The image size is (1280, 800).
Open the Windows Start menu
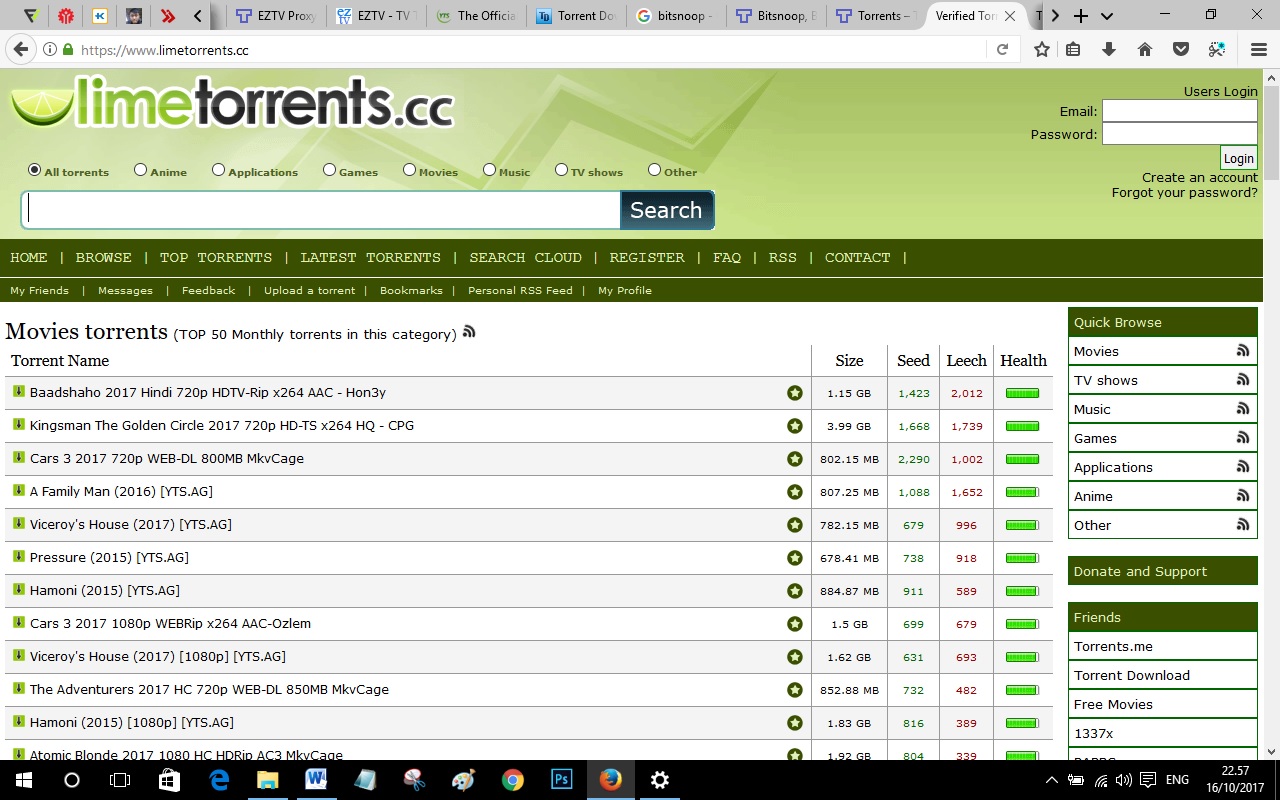[24, 779]
